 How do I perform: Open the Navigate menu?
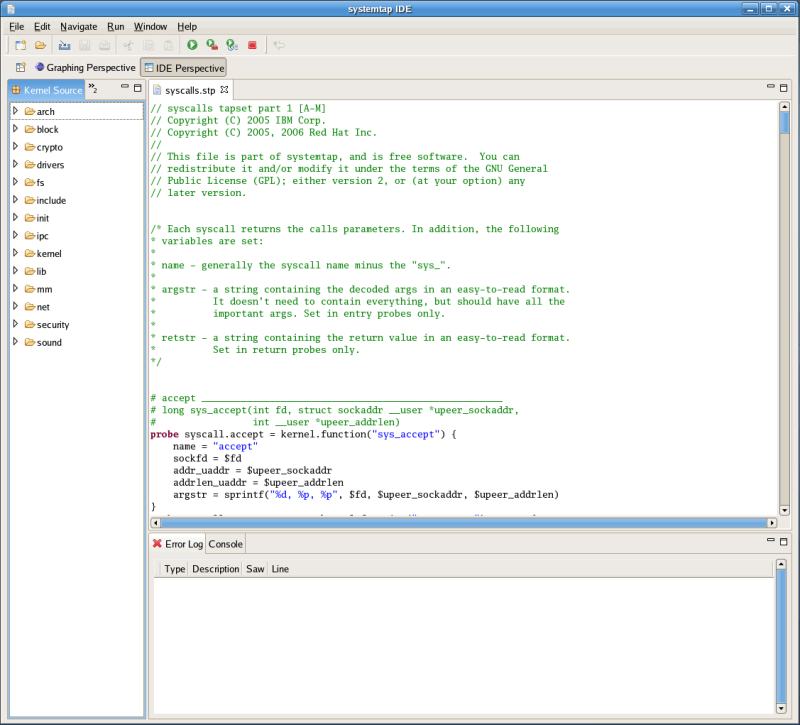(x=78, y=26)
